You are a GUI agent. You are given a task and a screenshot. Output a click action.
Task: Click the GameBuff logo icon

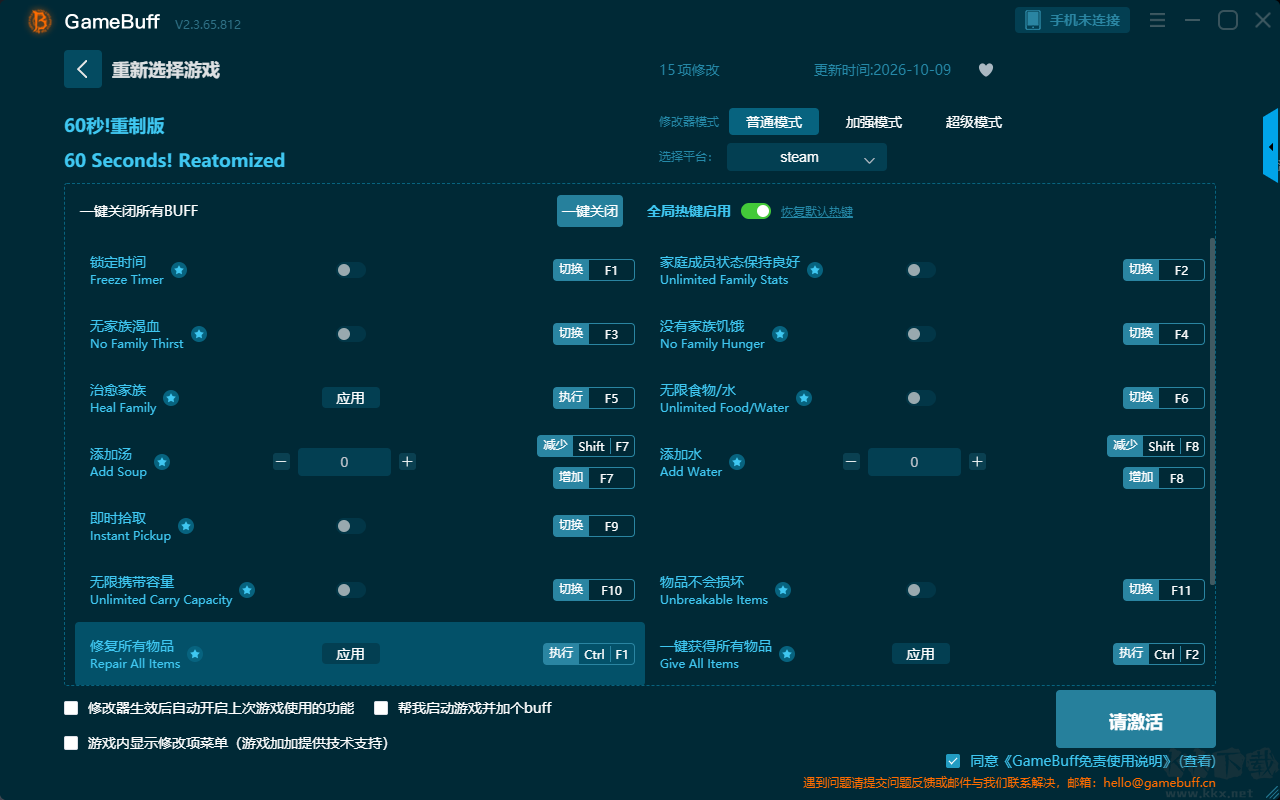pyautogui.click(x=40, y=22)
